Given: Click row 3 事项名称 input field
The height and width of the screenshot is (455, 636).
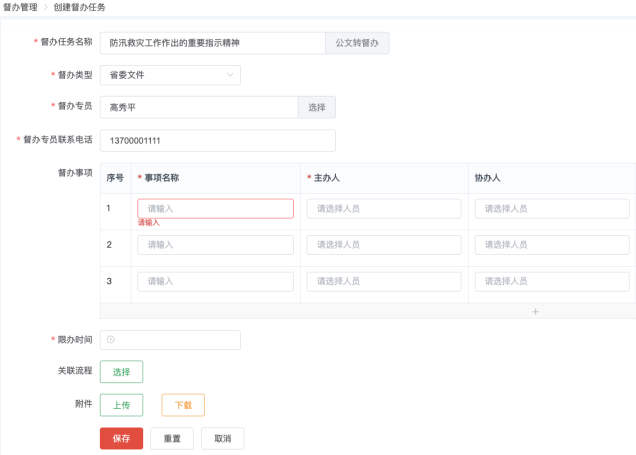Looking at the screenshot, I should click(215, 281).
